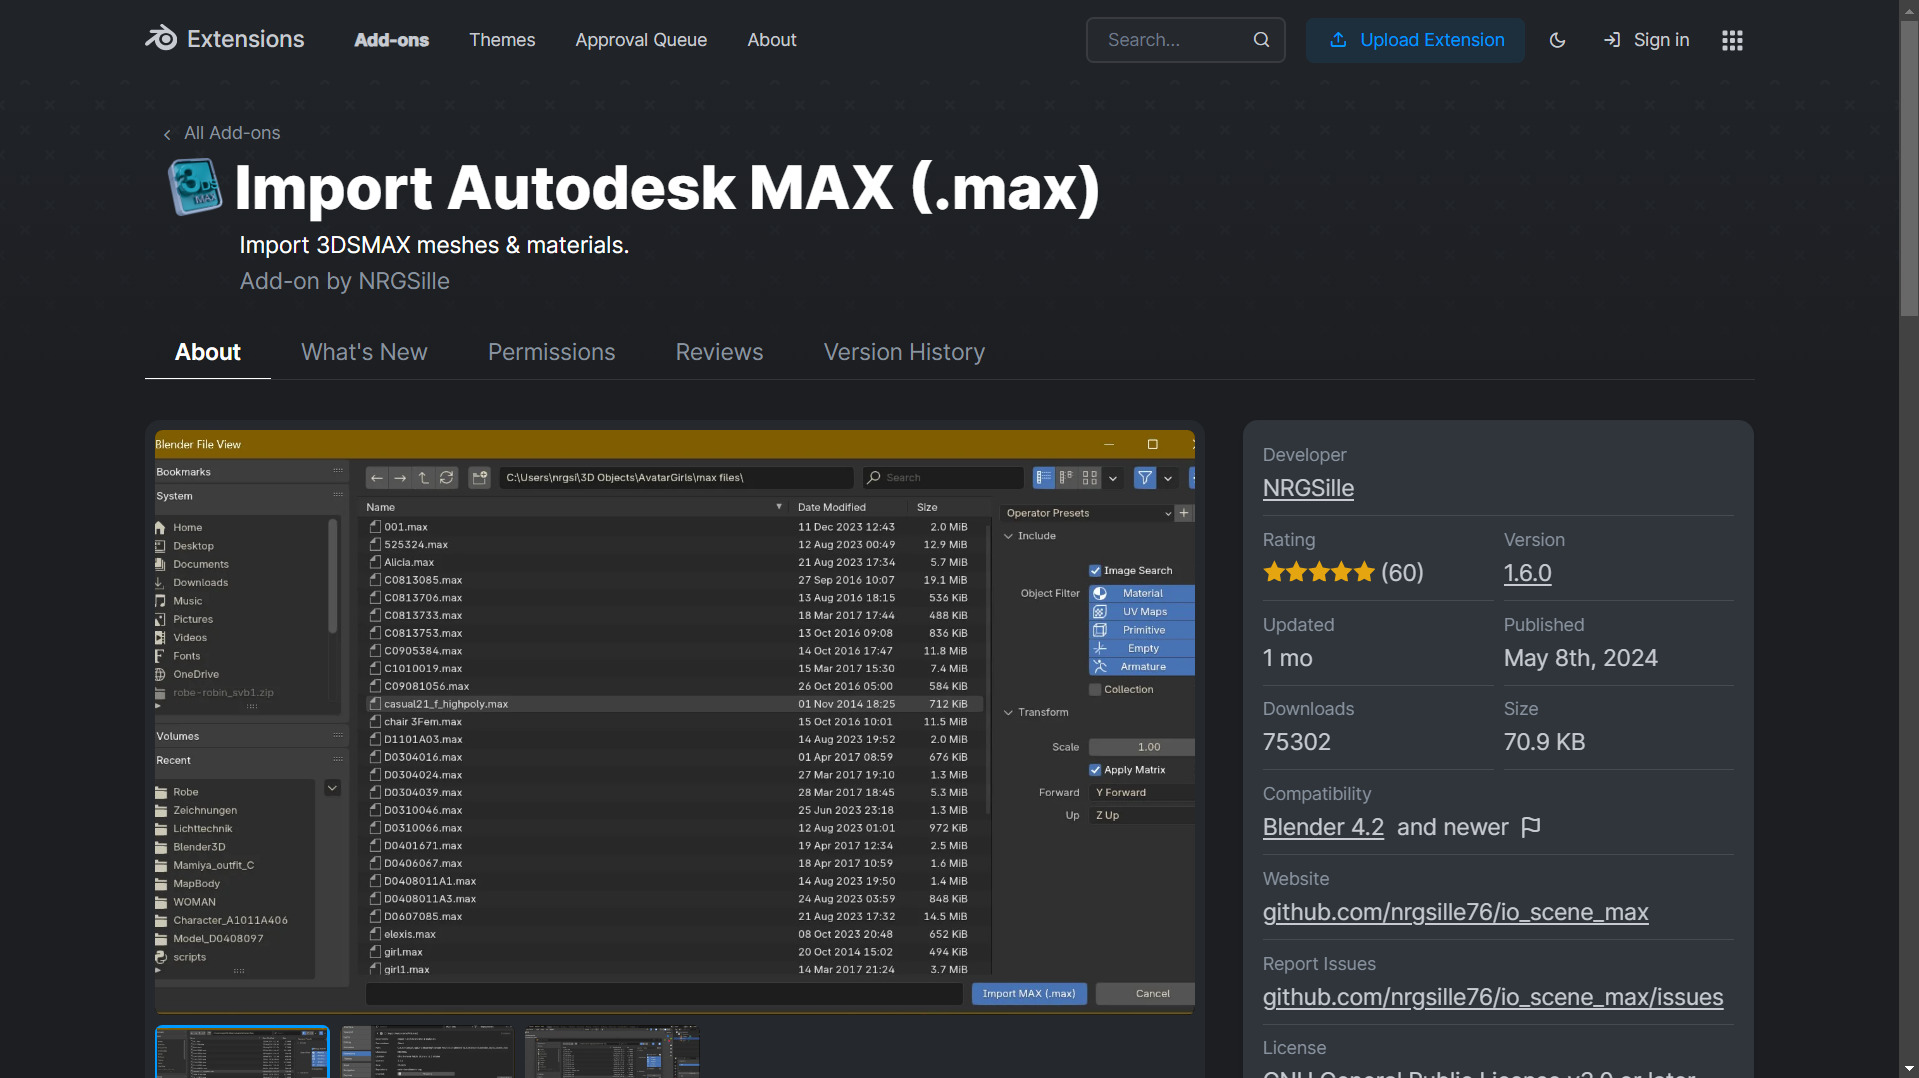Switch to the About tab
The width and height of the screenshot is (1919, 1078).
tap(208, 352)
